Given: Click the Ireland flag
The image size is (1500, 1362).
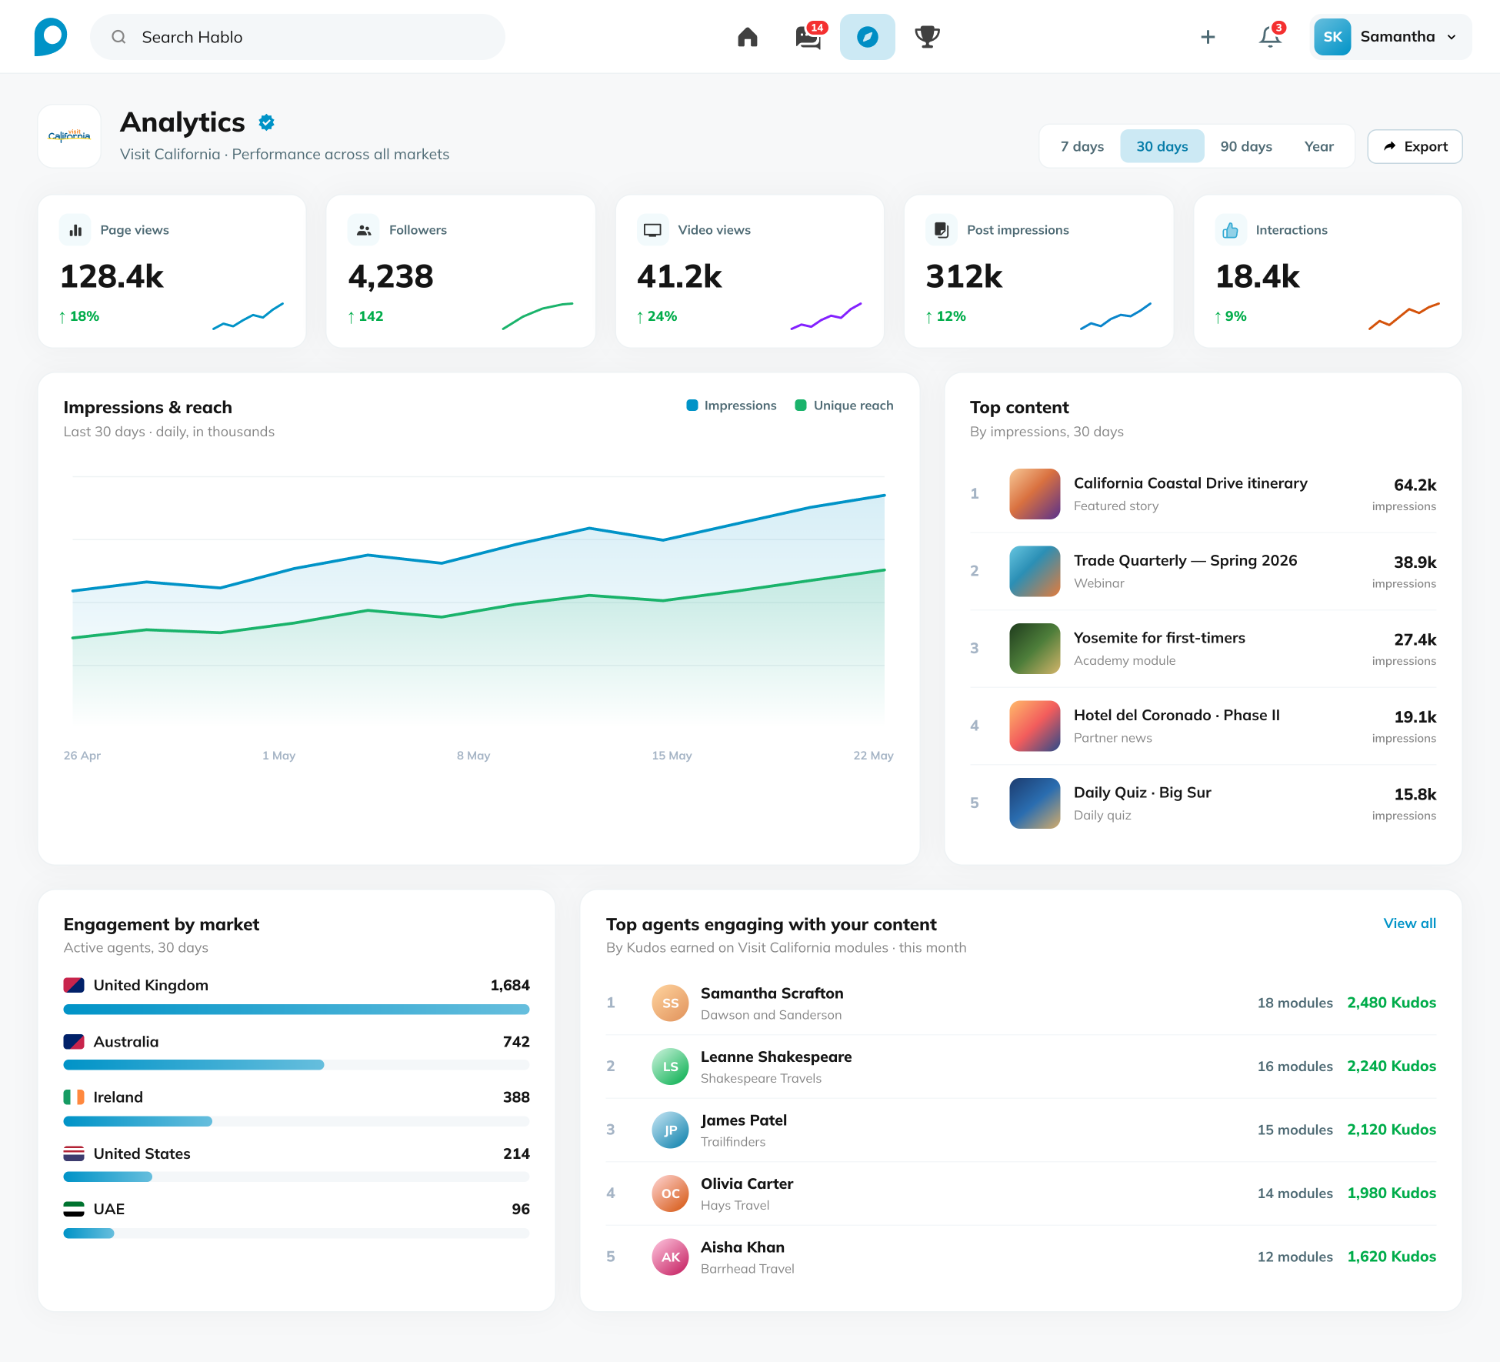Looking at the screenshot, I should [x=74, y=1097].
